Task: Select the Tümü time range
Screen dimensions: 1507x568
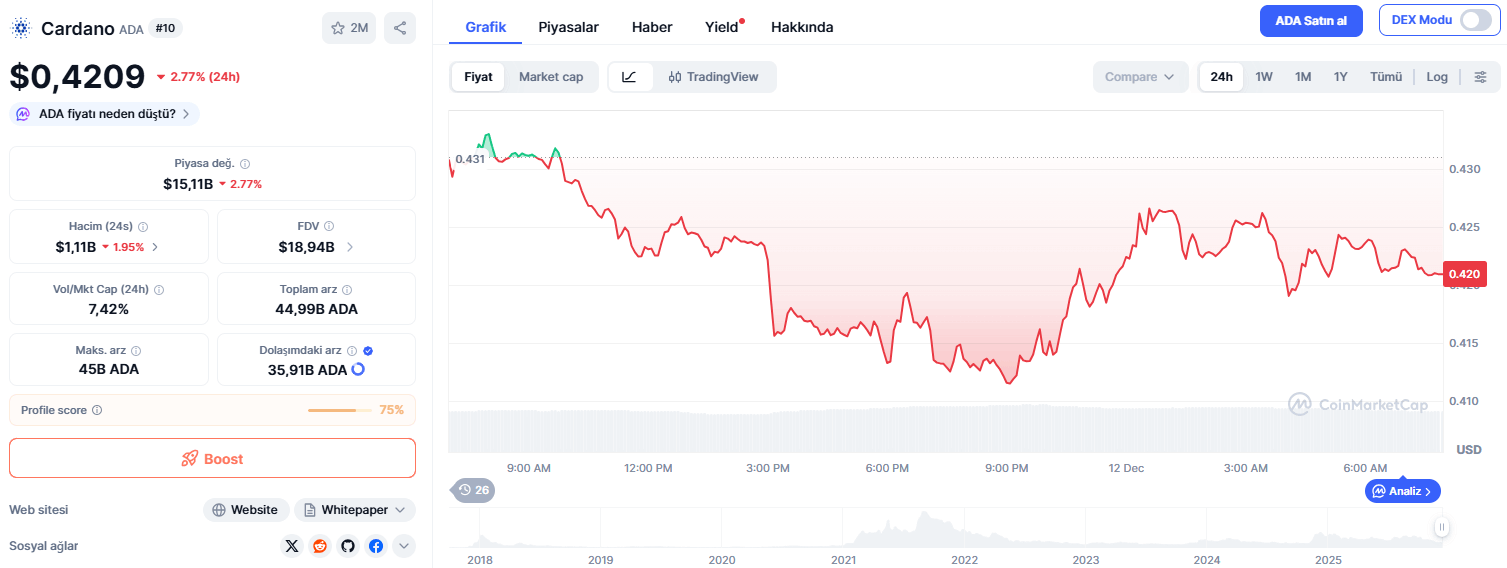Action: 1386,77
